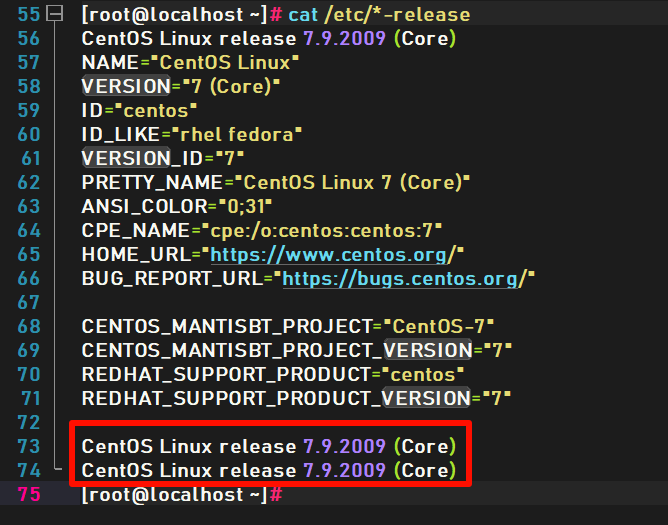This screenshot has width=668, height=525.
Task: Click the "centos" value on line 59
Action: 155,110
